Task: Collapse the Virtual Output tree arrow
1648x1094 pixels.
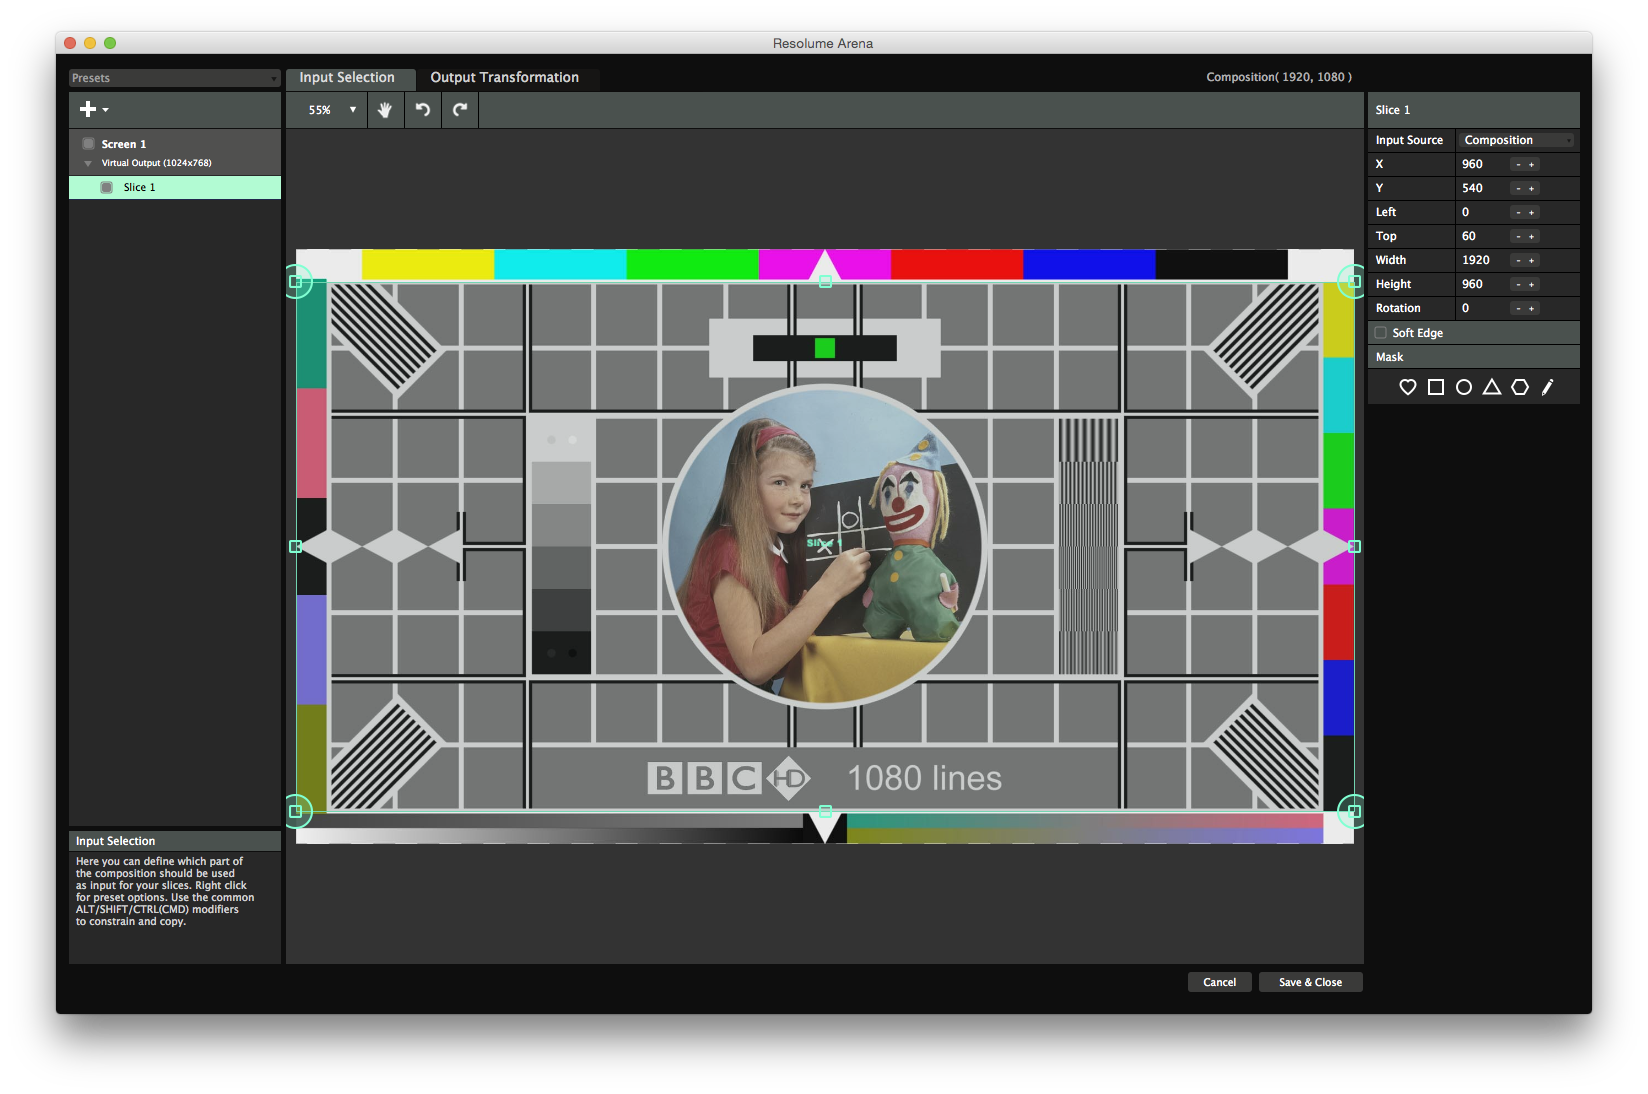Action: [x=88, y=163]
